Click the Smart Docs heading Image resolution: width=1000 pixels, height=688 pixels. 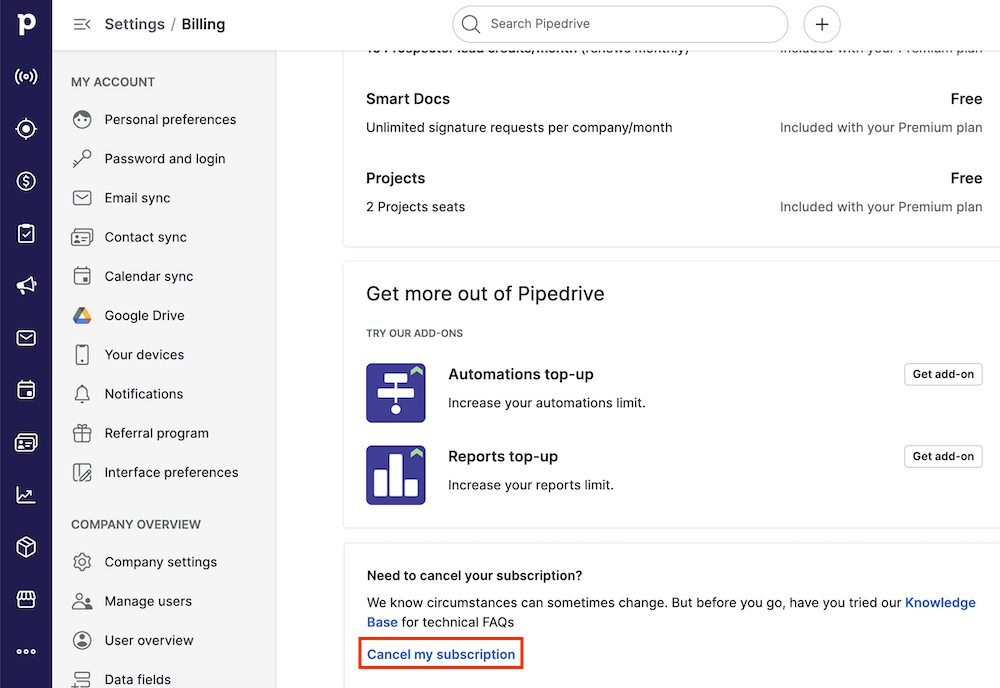(408, 99)
